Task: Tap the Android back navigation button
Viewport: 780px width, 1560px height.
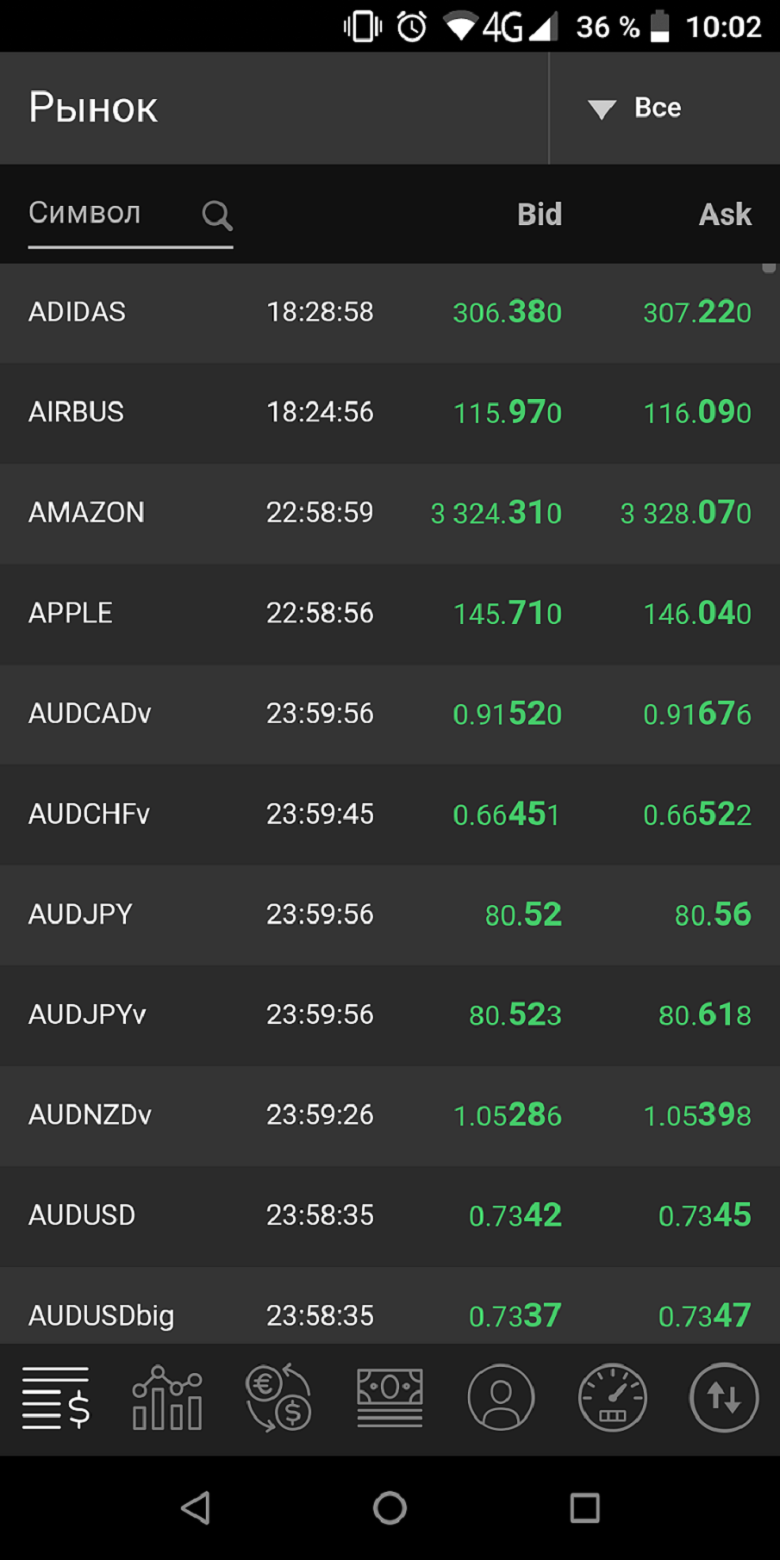Action: pyautogui.click(x=195, y=1507)
